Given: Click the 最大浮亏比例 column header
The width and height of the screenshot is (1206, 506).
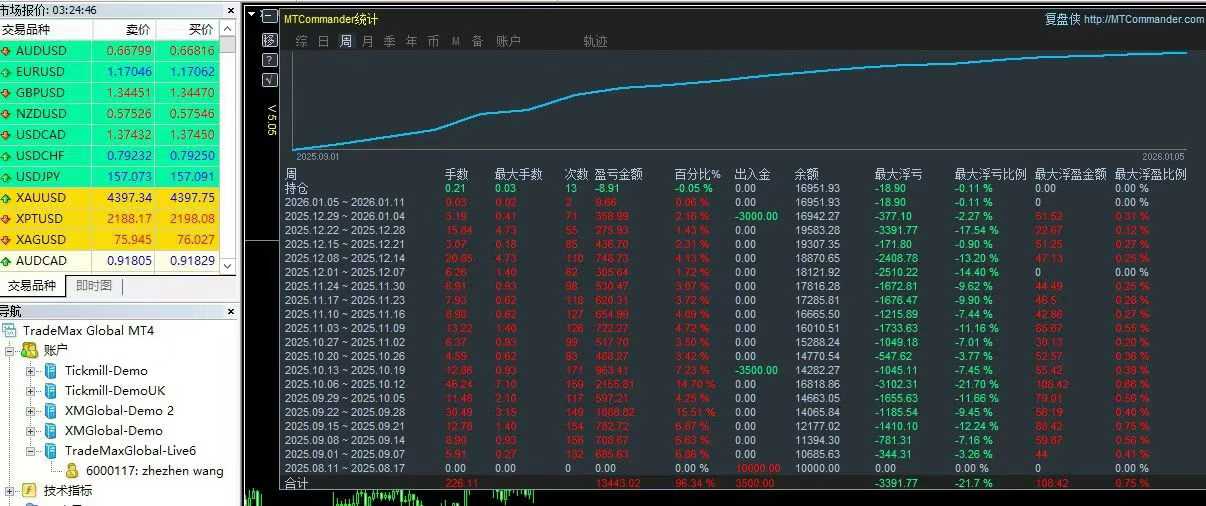Looking at the screenshot, I should point(990,174).
